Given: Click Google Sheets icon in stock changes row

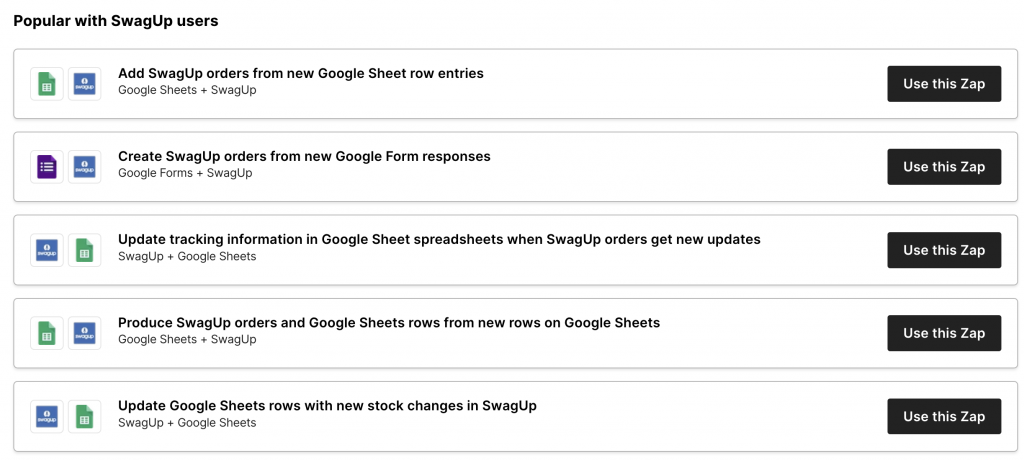Looking at the screenshot, I should (85, 416).
